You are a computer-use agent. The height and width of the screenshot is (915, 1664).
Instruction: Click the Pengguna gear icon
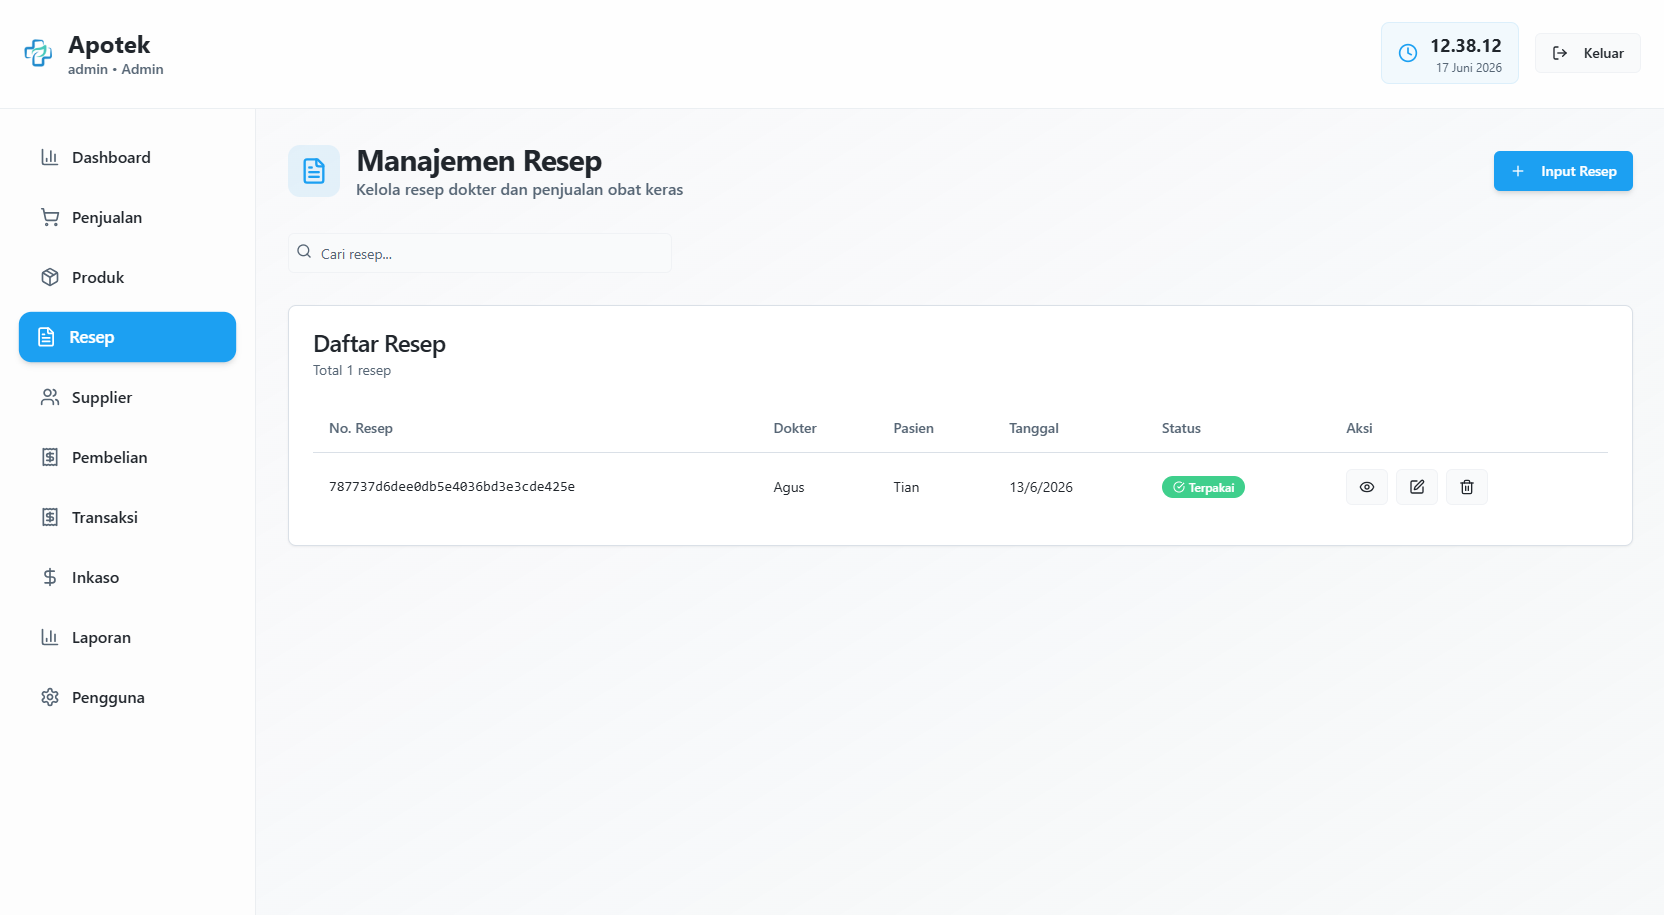pos(49,697)
